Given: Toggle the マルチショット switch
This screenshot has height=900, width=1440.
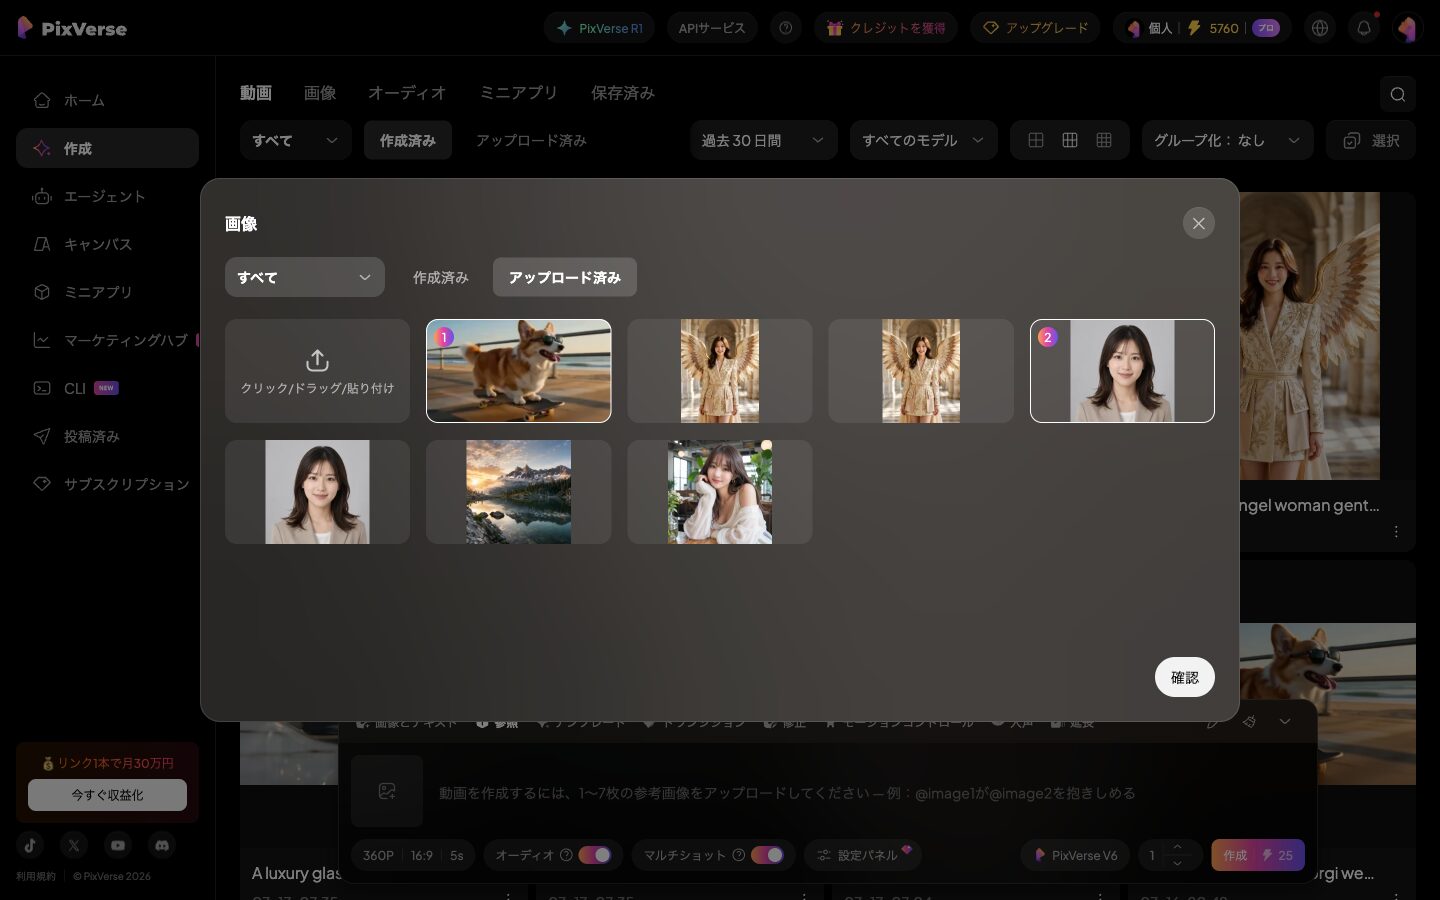Looking at the screenshot, I should click(x=767, y=855).
